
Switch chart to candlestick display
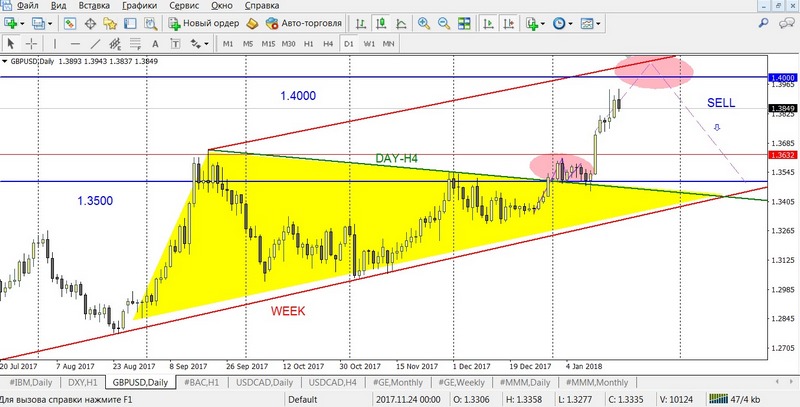coord(382,23)
